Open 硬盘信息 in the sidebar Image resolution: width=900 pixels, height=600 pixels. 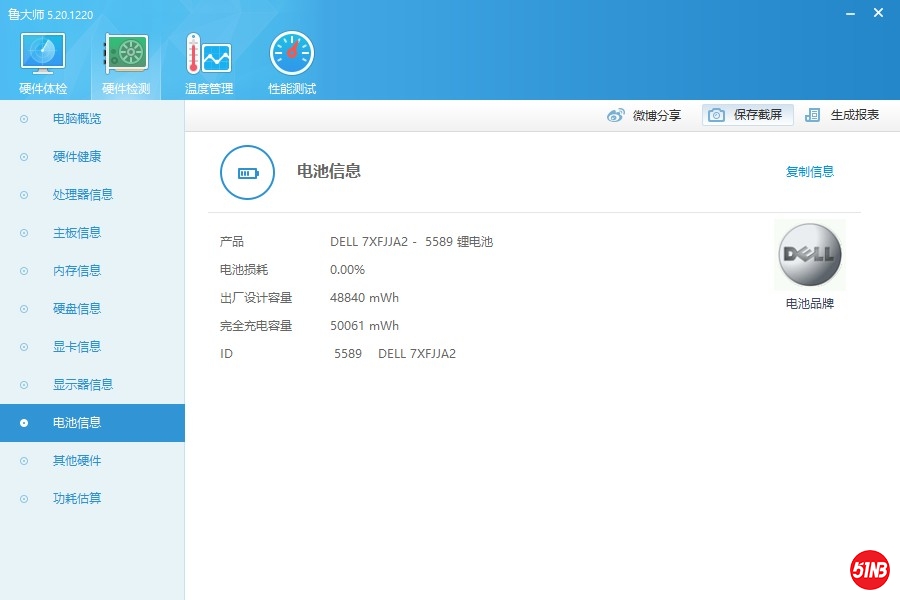tap(77, 309)
